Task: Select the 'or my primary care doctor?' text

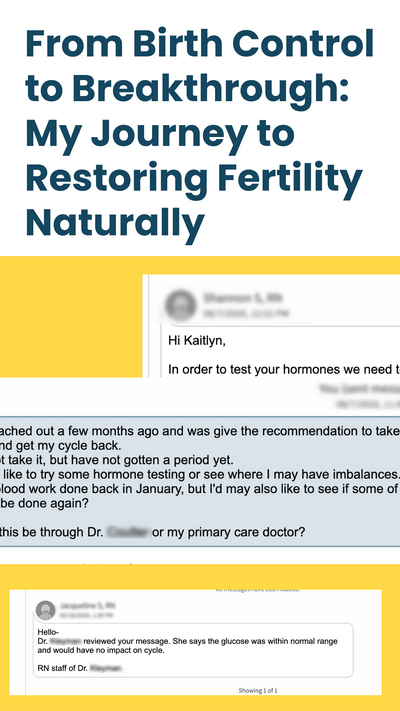Action: (228, 532)
